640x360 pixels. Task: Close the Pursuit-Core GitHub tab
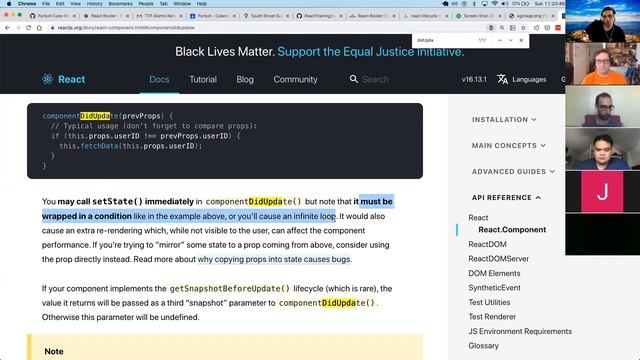coord(74,16)
